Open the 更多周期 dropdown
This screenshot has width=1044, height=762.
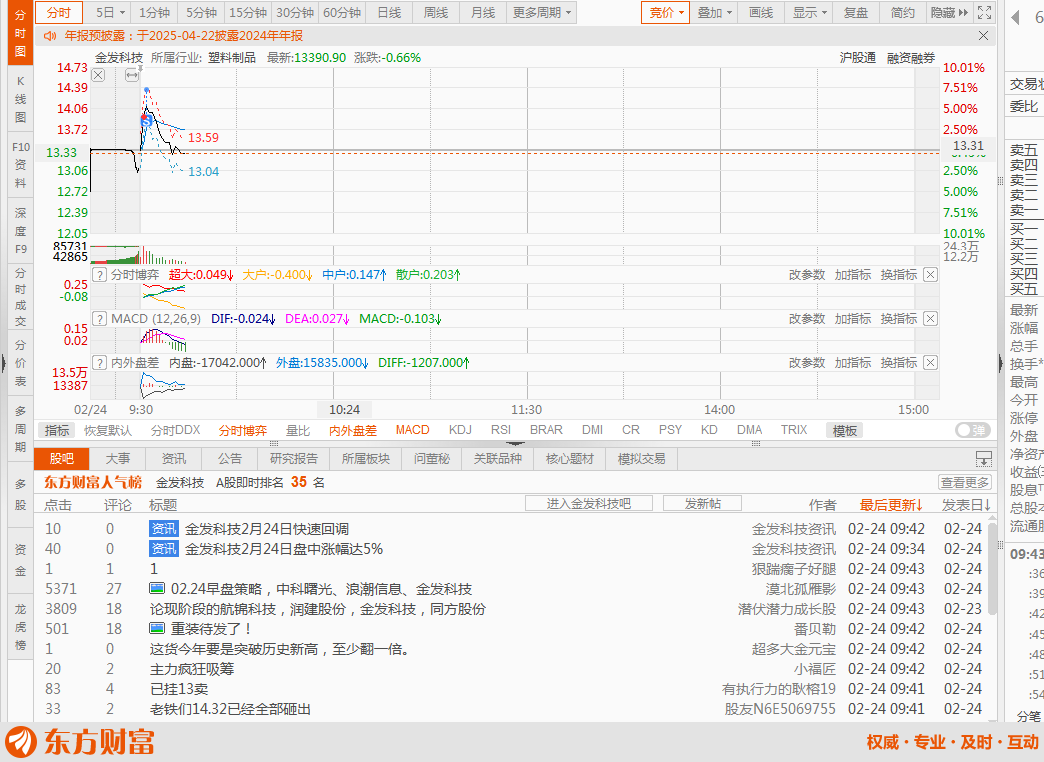542,13
